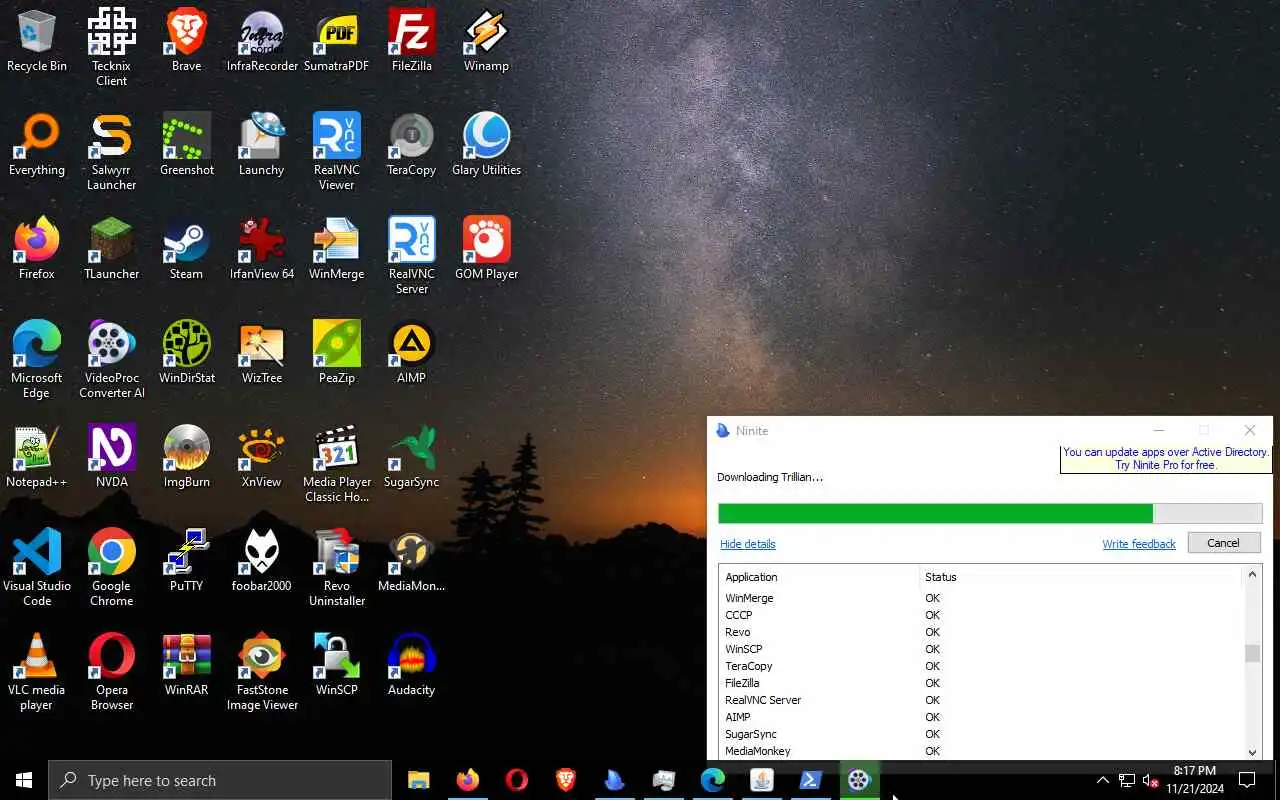This screenshot has width=1280, height=800.
Task: Select the Winamp desktop shortcut
Action: click(487, 42)
